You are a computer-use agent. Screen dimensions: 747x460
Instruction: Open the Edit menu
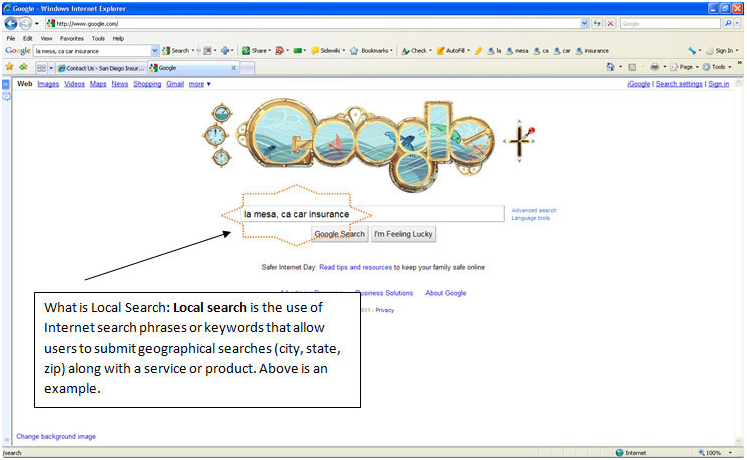(x=28, y=39)
